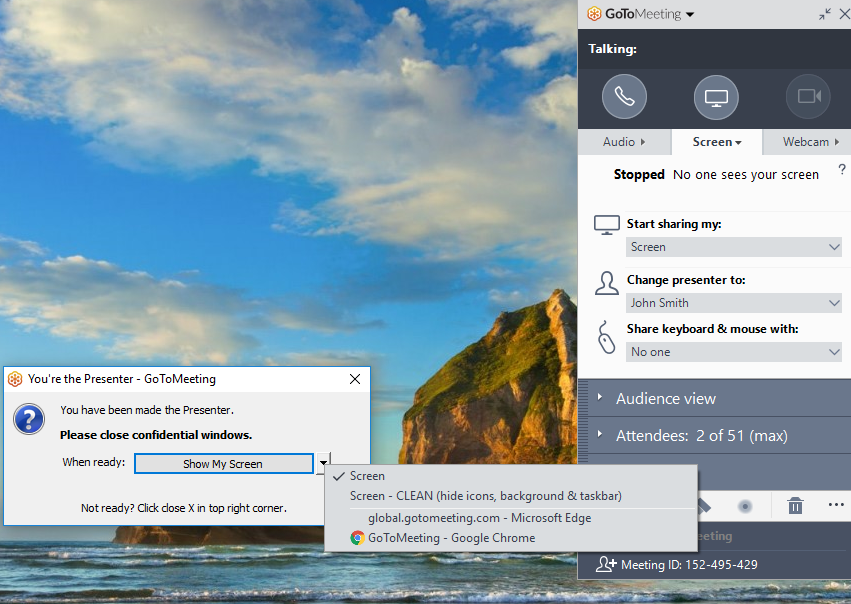Screen dimensions: 851x604
Task: Choose the checked Screen option in menu
Action: tap(510, 476)
